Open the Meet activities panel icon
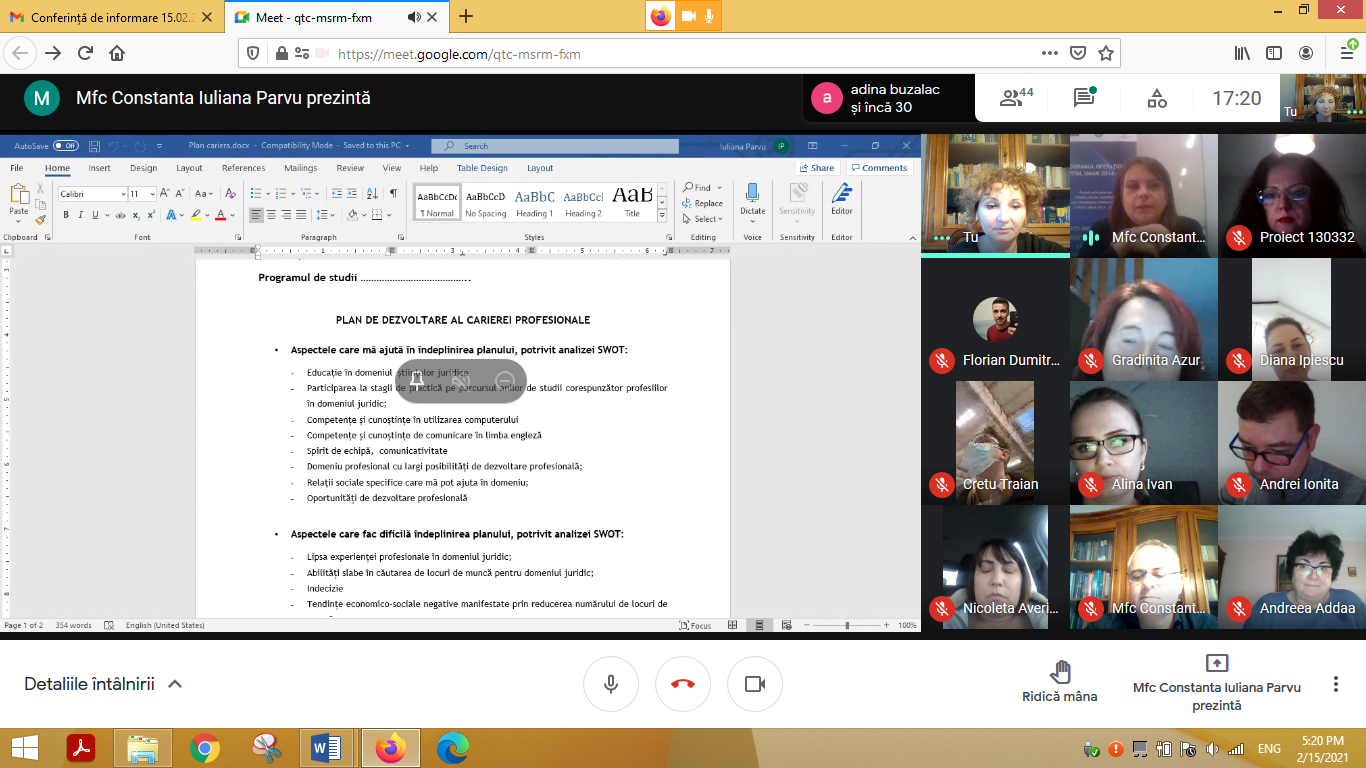This screenshot has height=768, width=1366. click(x=1157, y=97)
